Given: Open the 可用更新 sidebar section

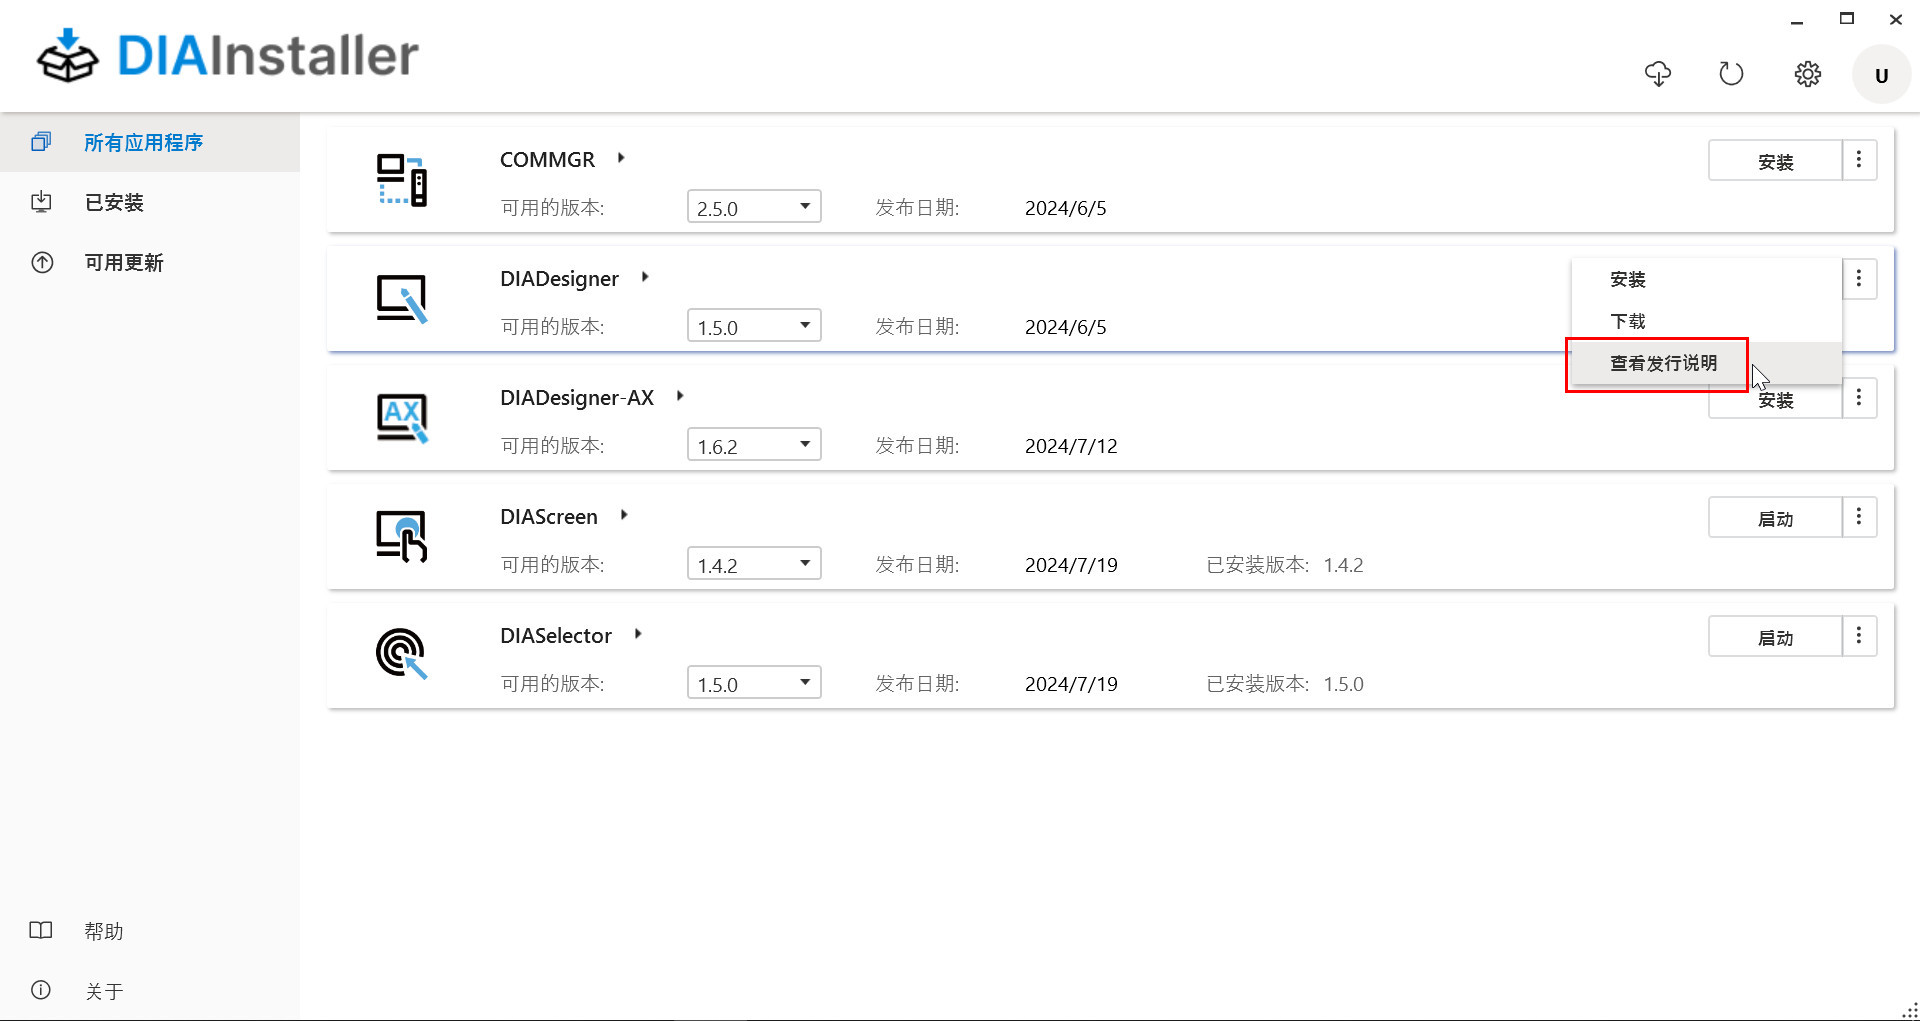Looking at the screenshot, I should [124, 263].
